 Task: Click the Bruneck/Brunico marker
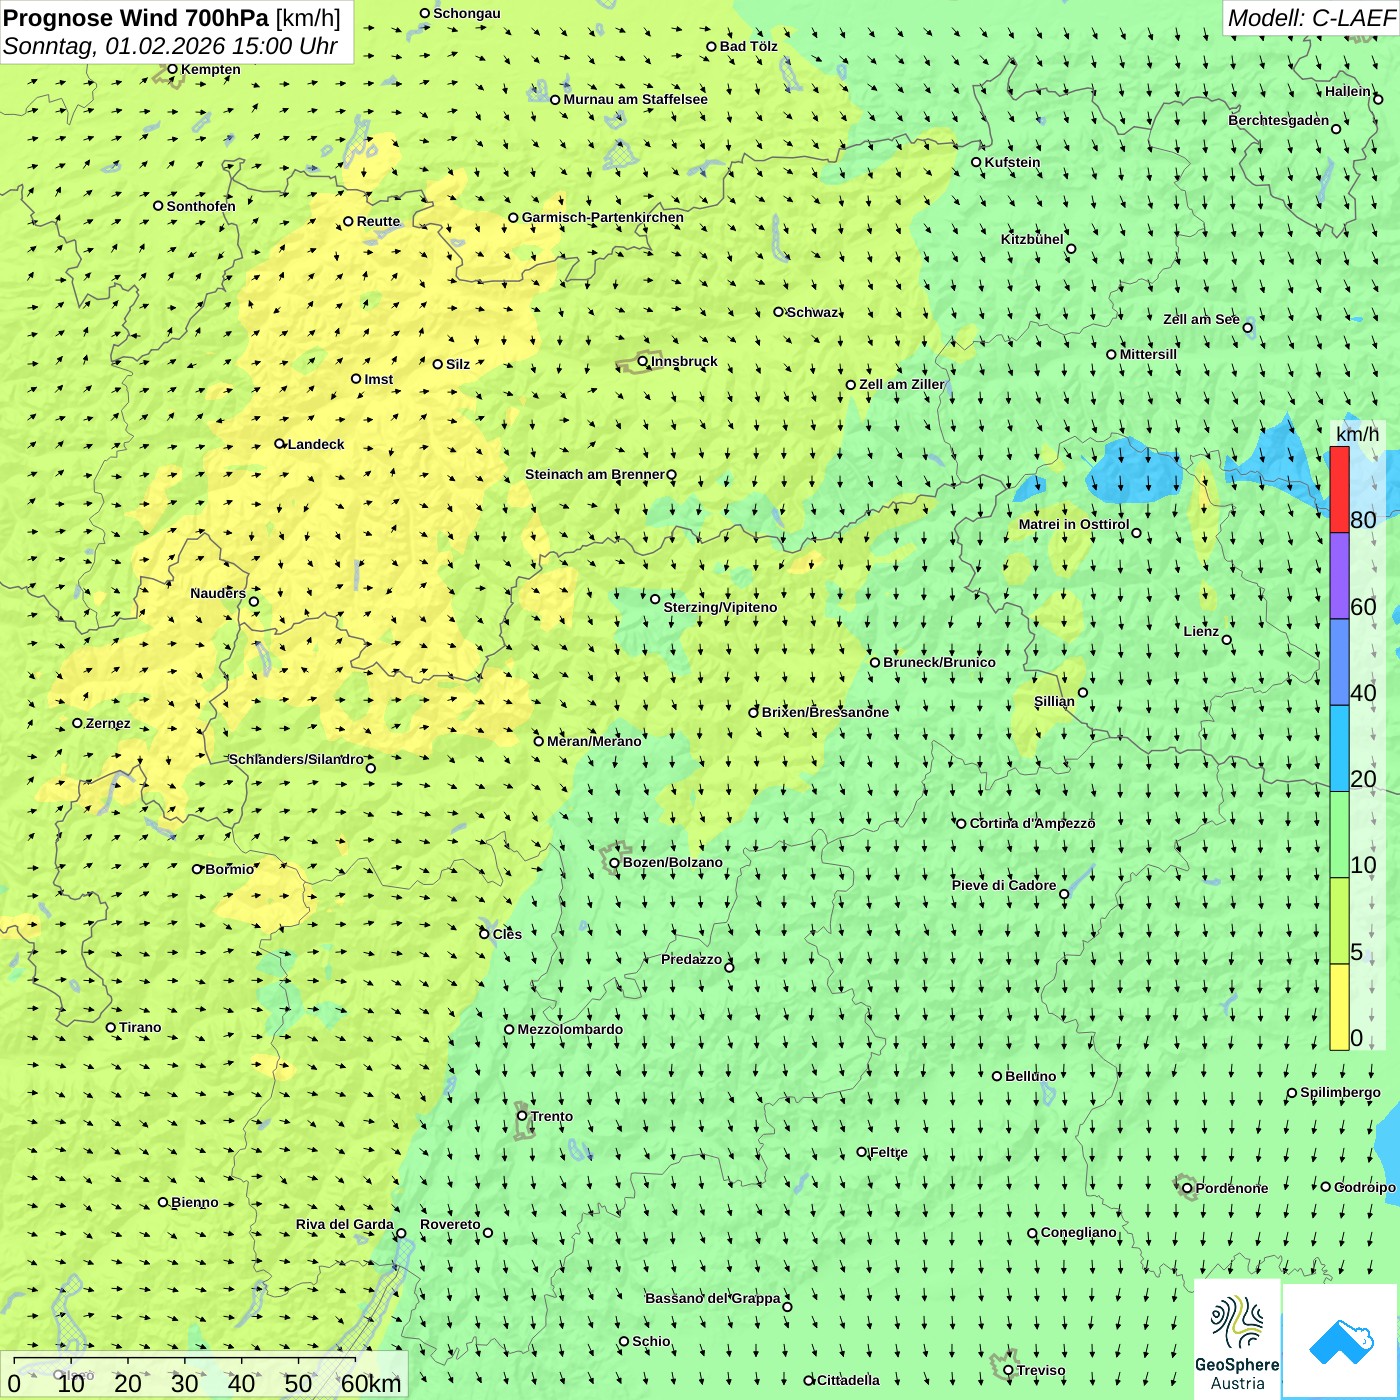pyautogui.click(x=875, y=662)
